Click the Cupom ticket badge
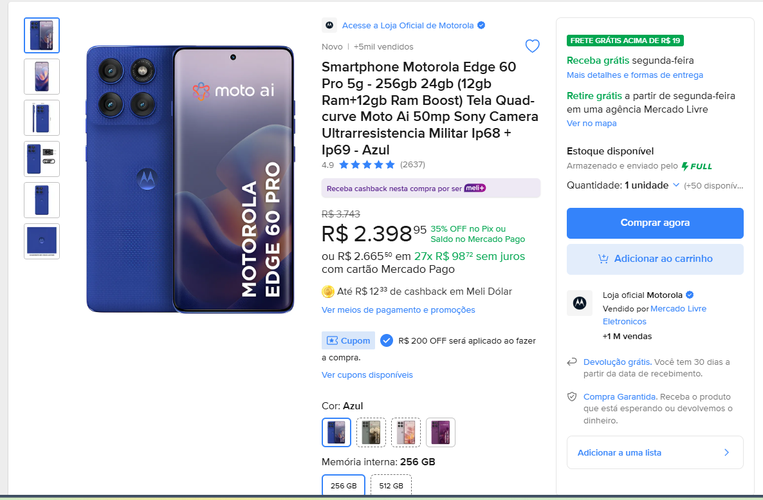Screen dimensions: 763x500 tap(348, 340)
